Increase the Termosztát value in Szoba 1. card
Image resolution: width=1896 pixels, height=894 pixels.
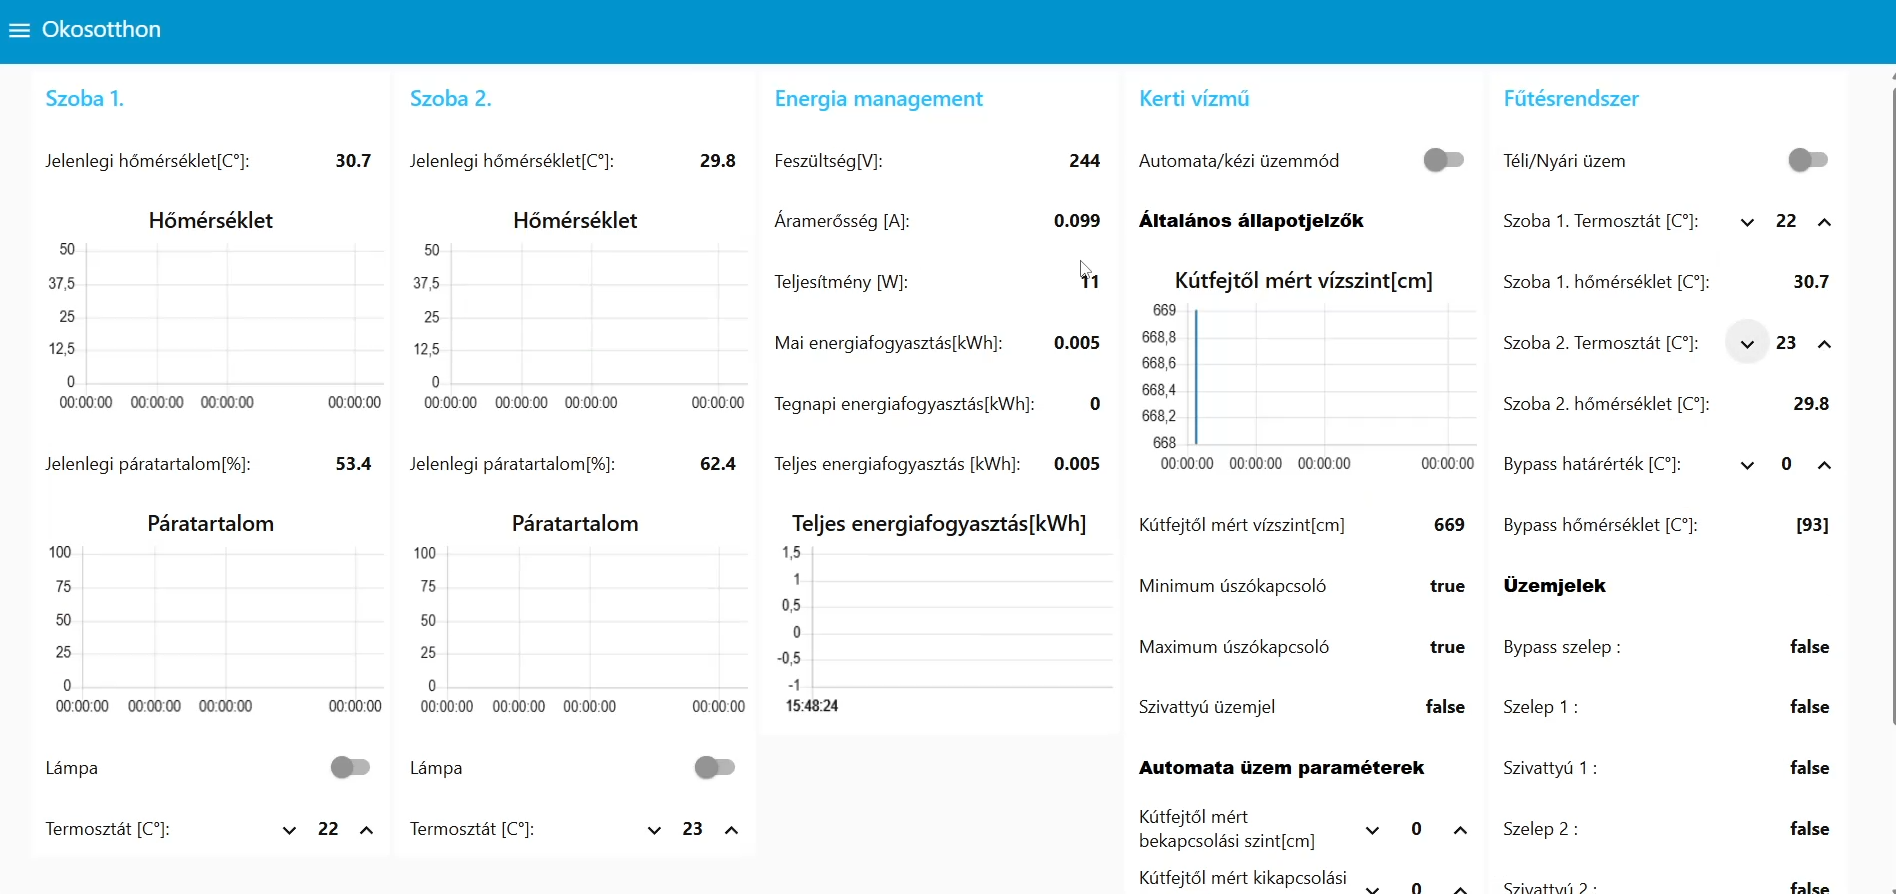tap(366, 830)
